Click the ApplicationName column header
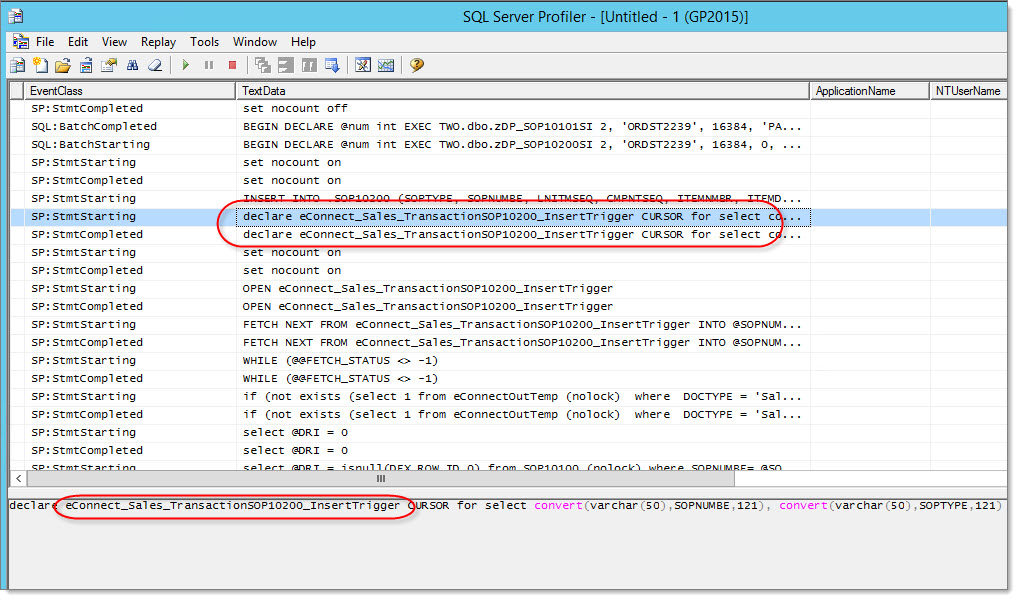Screen dimensions: 1018x600 870,91
